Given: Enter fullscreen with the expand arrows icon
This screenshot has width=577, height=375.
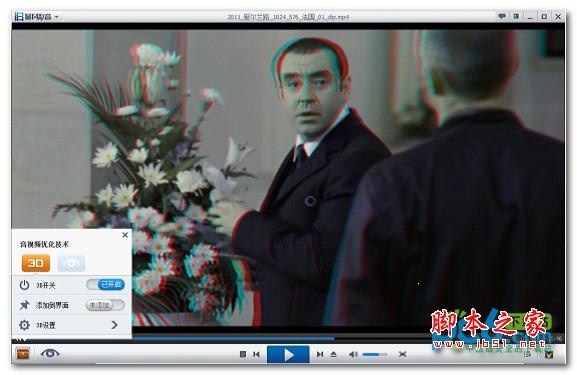Looking at the screenshot, I should point(403,354).
